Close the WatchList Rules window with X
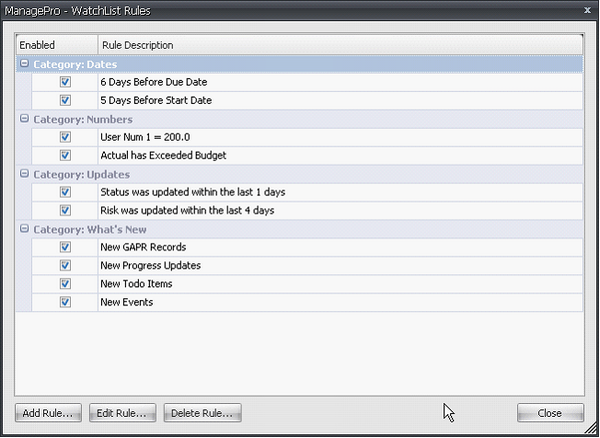Screen dimensions: 600x438 point(587,10)
